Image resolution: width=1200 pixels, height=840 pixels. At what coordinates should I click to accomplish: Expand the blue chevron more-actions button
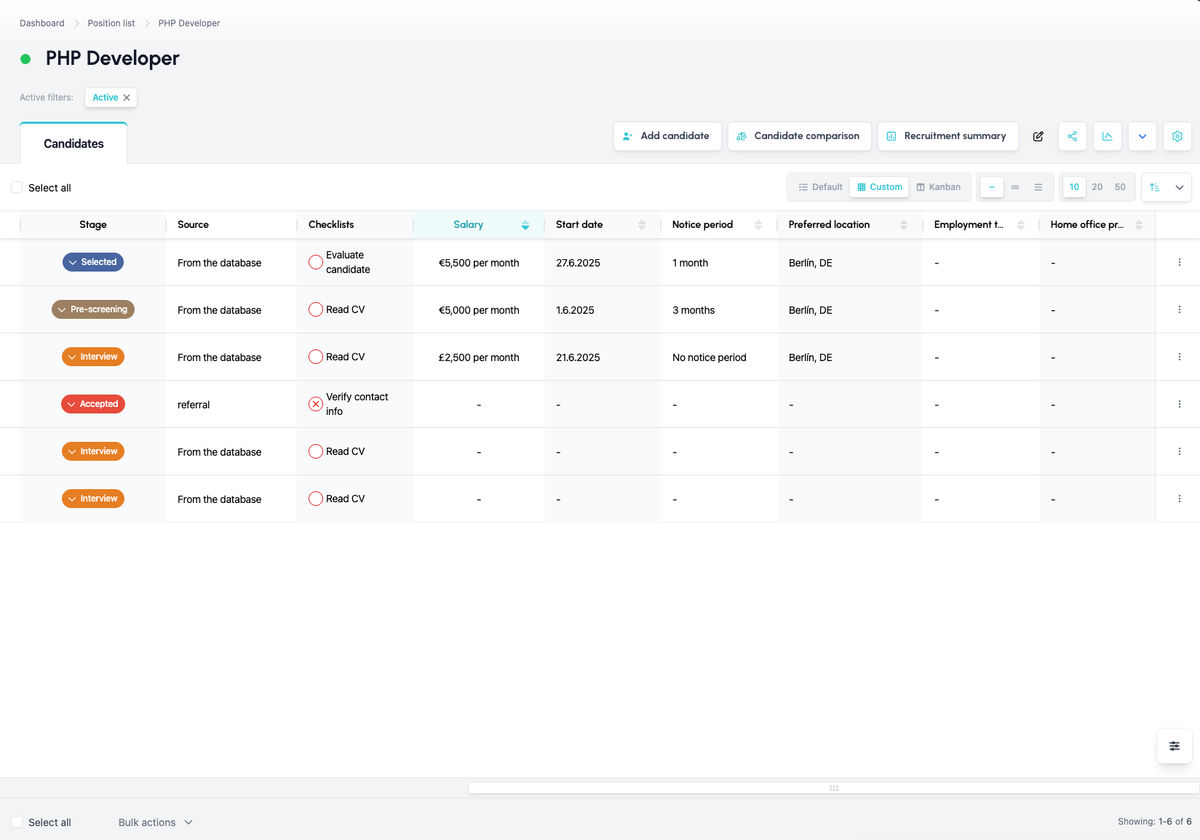coord(1142,136)
